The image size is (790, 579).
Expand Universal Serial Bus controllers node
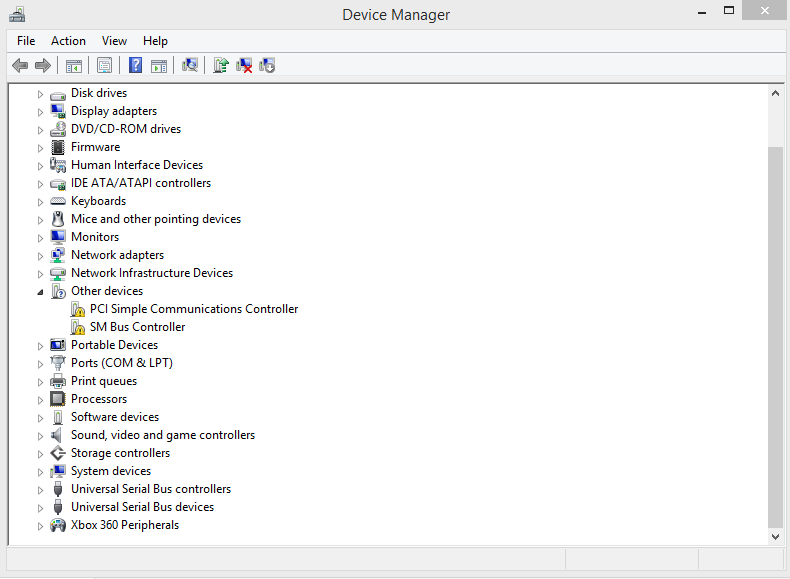click(40, 490)
